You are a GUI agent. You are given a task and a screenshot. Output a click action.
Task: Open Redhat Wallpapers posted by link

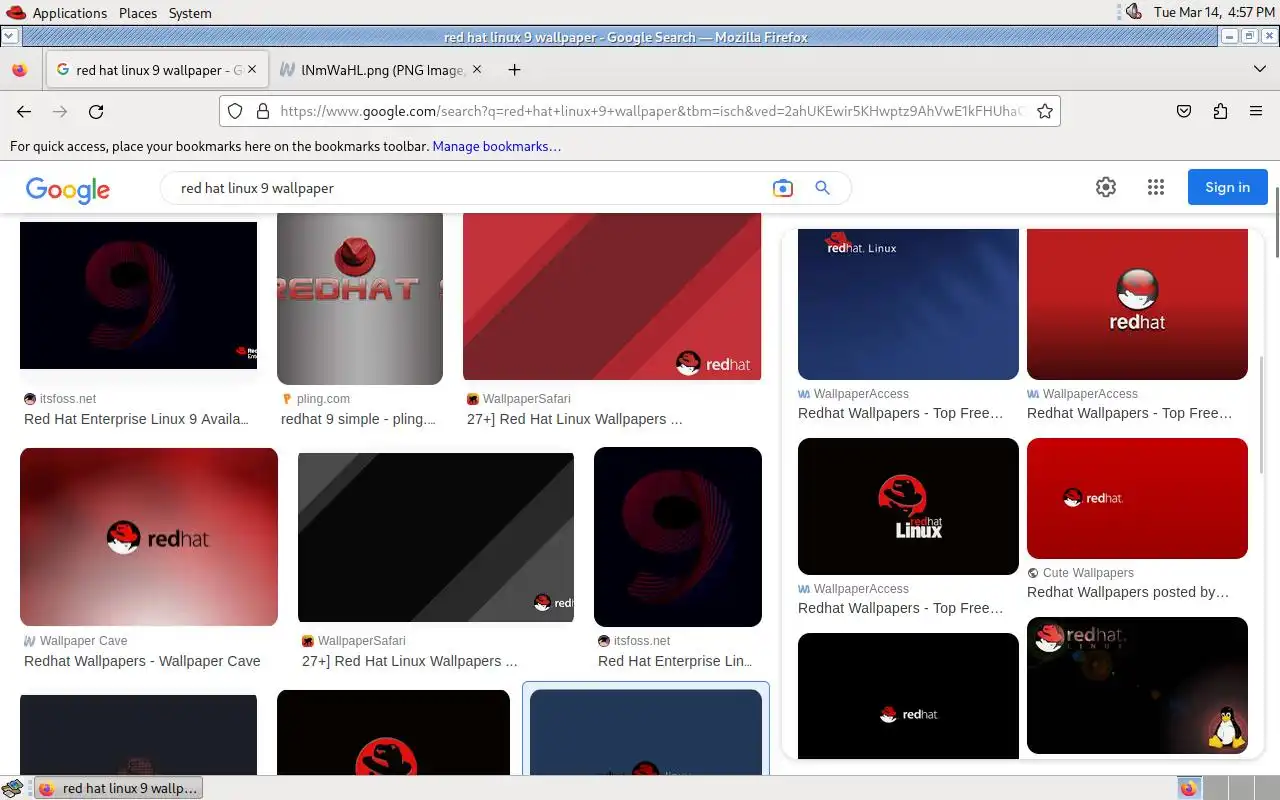[x=1128, y=592]
